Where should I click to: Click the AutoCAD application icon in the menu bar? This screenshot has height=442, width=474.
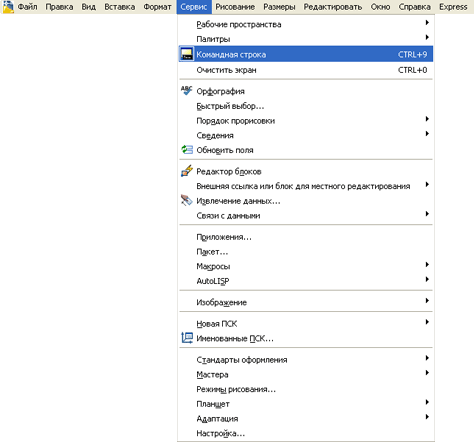pyautogui.click(x=8, y=7)
